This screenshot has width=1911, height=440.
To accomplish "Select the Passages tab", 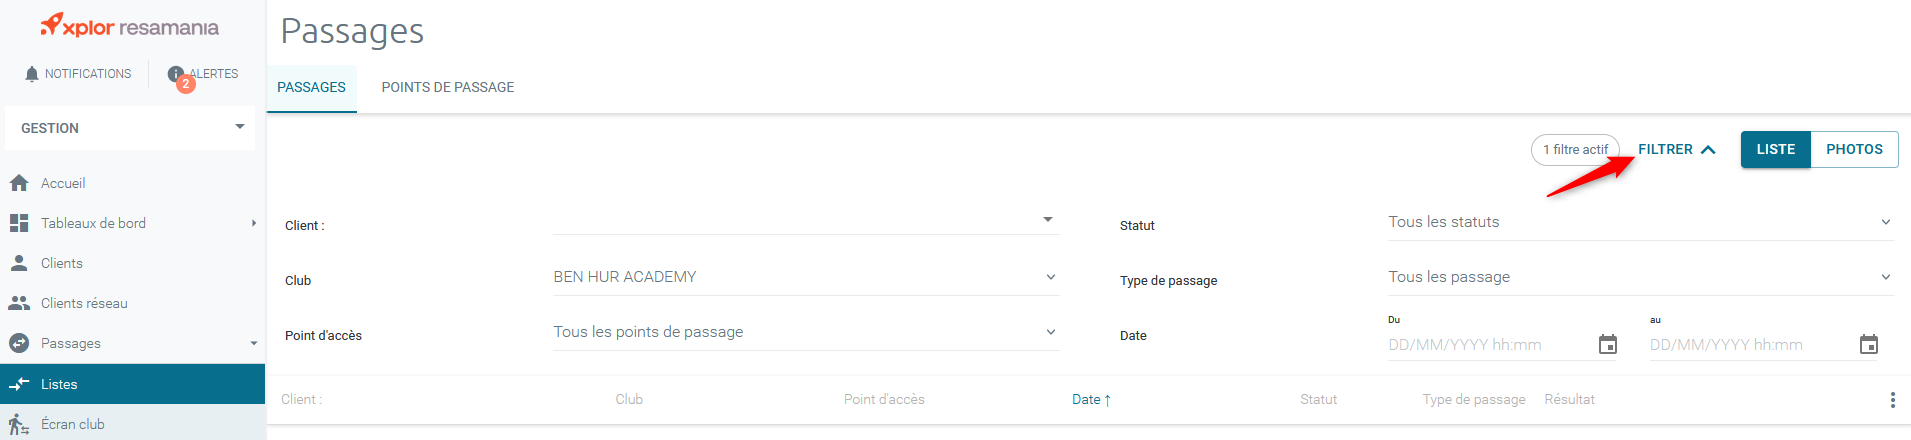I will point(311,87).
